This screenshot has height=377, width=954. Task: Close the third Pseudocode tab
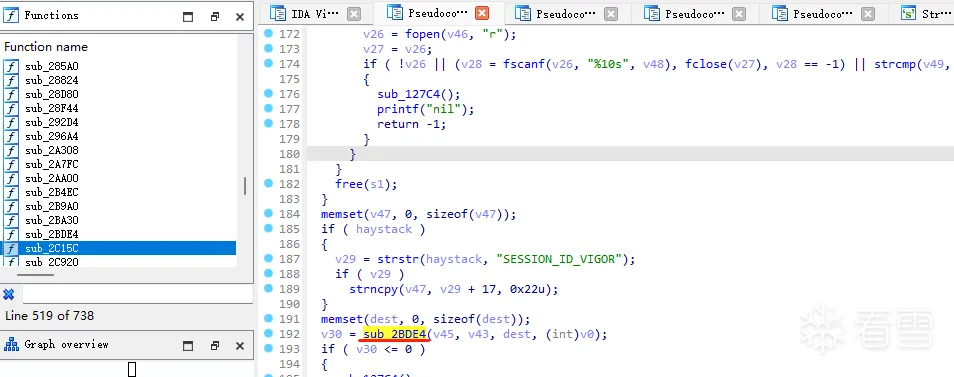[x=739, y=13]
